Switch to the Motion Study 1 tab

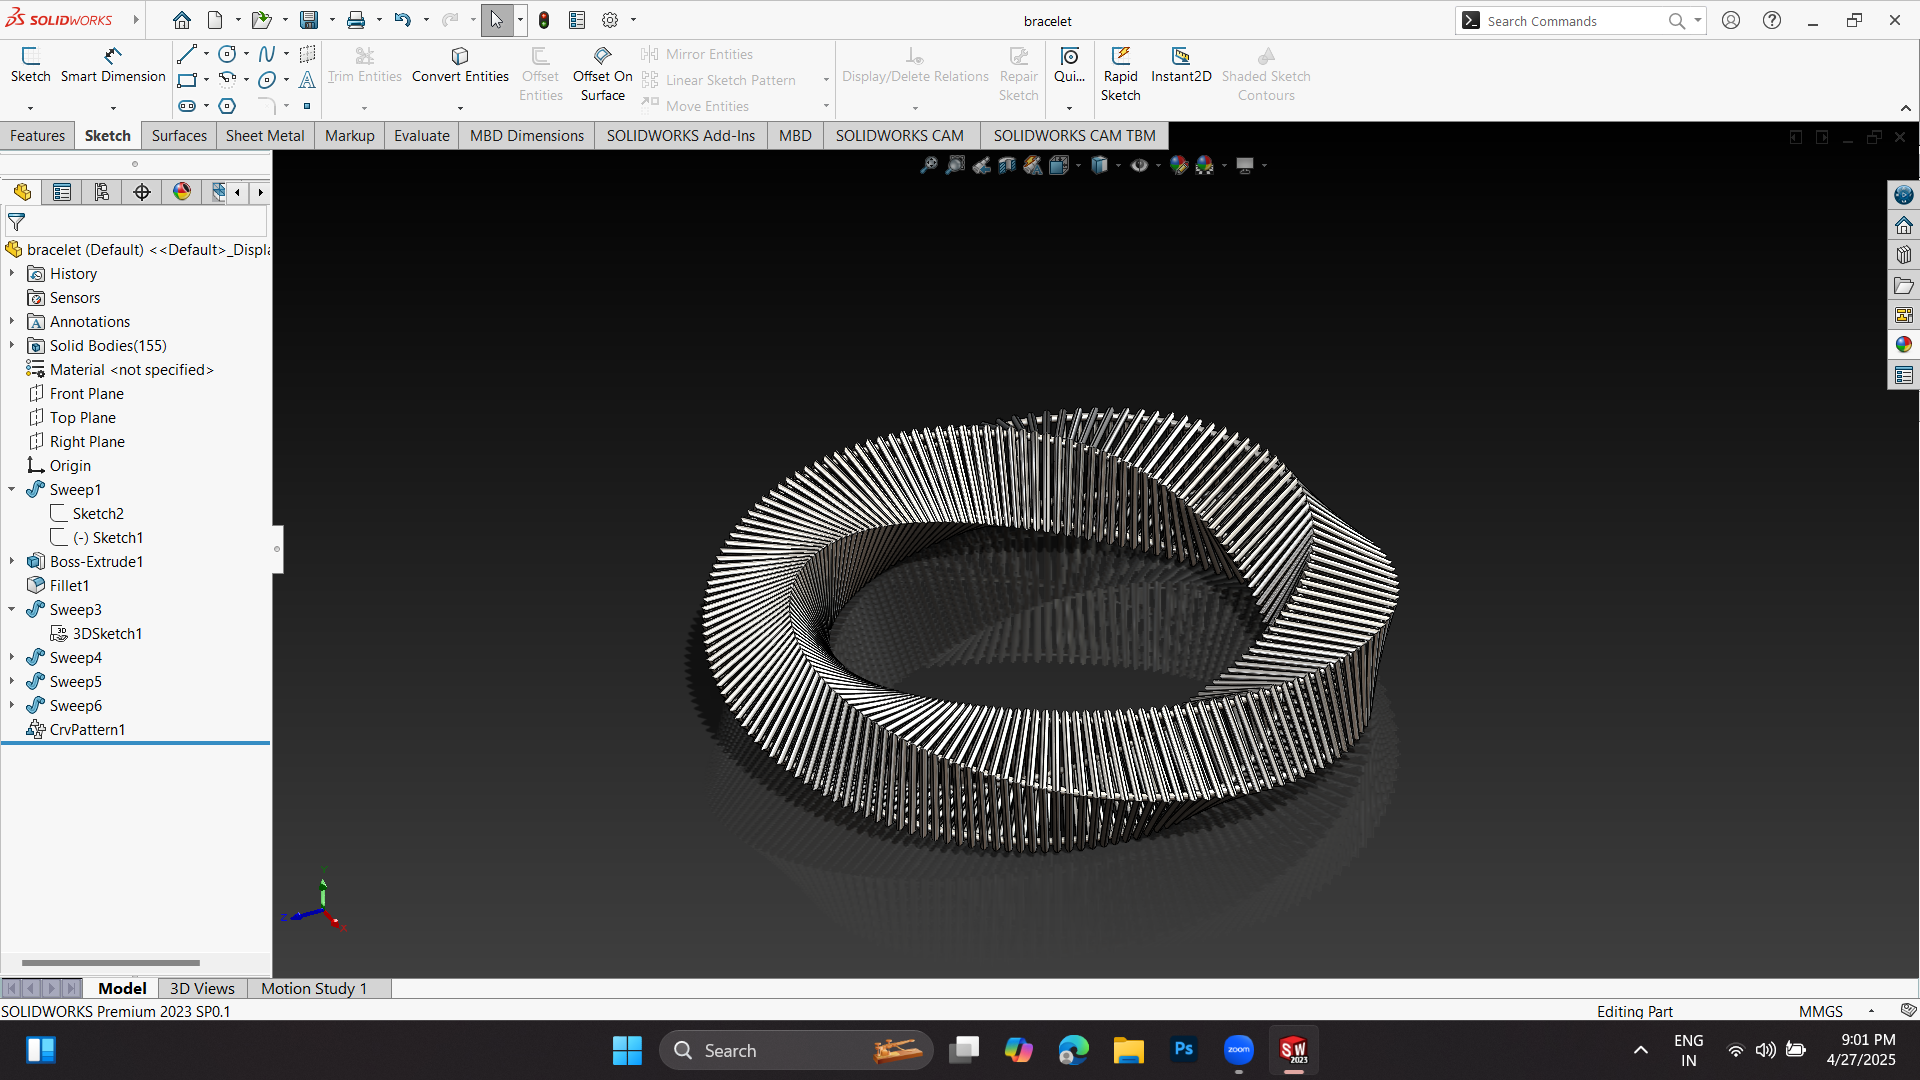pos(314,988)
